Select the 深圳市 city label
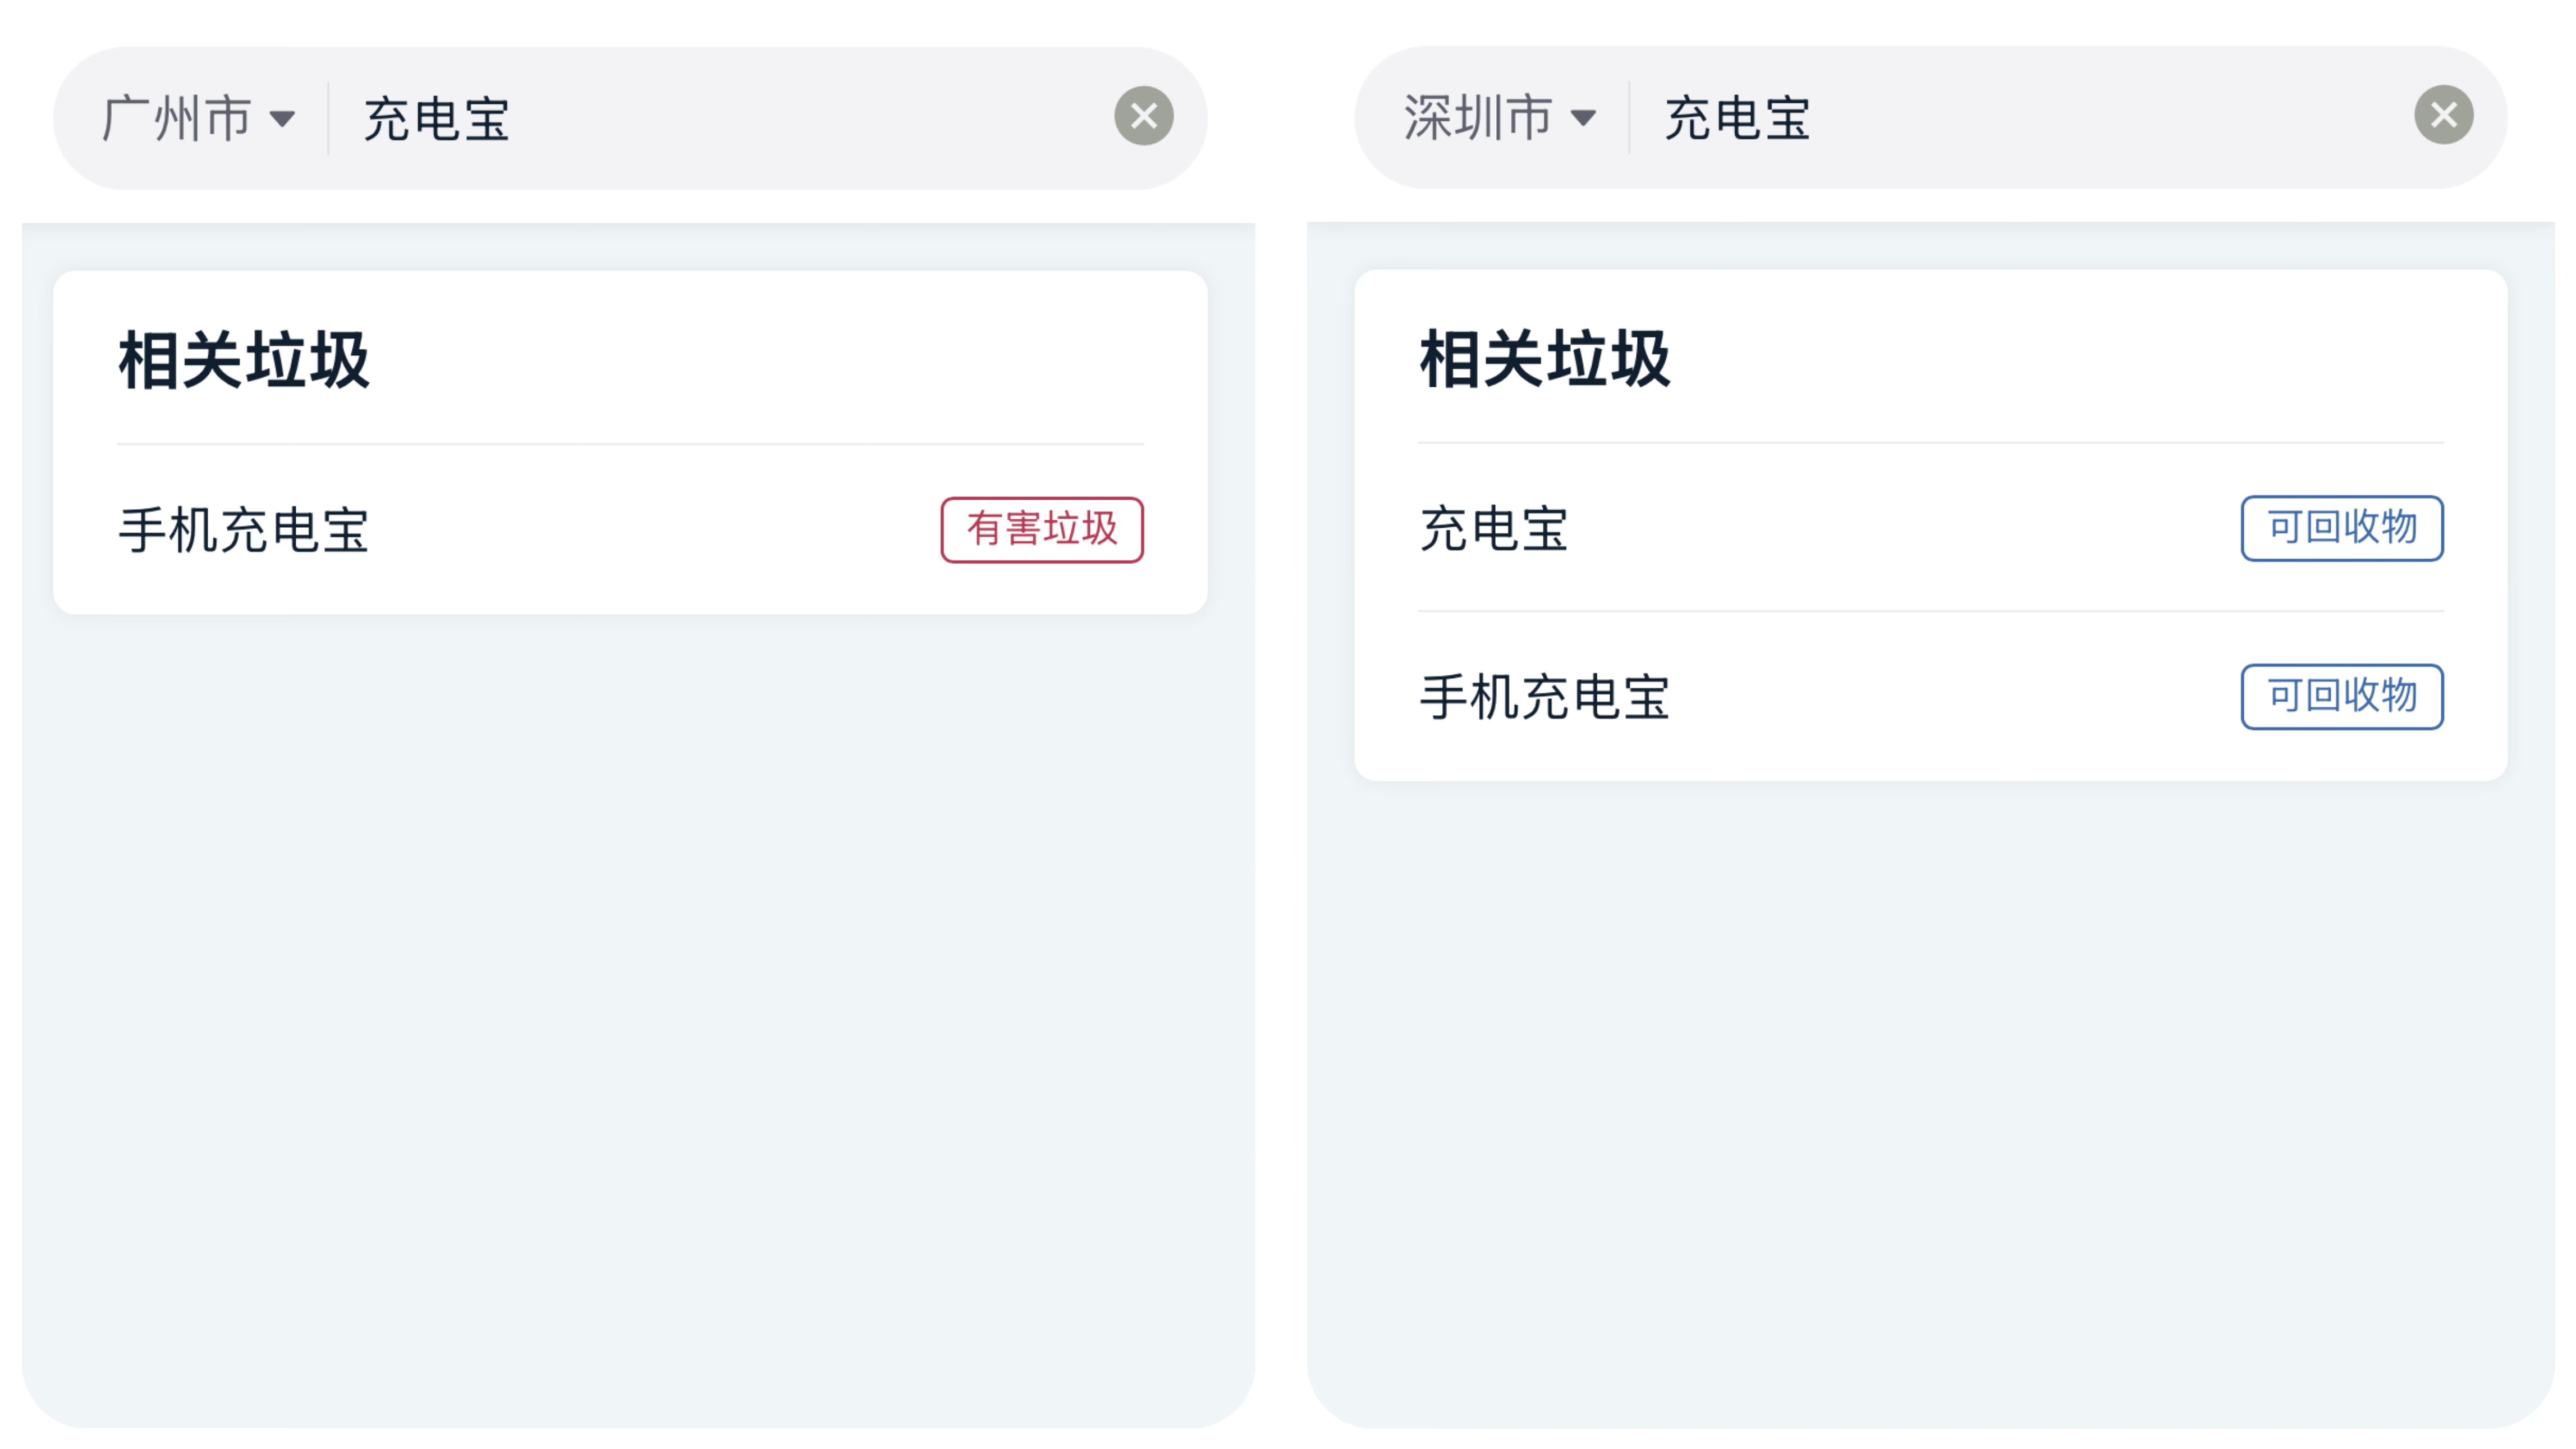2576x1449 pixels. tap(1477, 118)
